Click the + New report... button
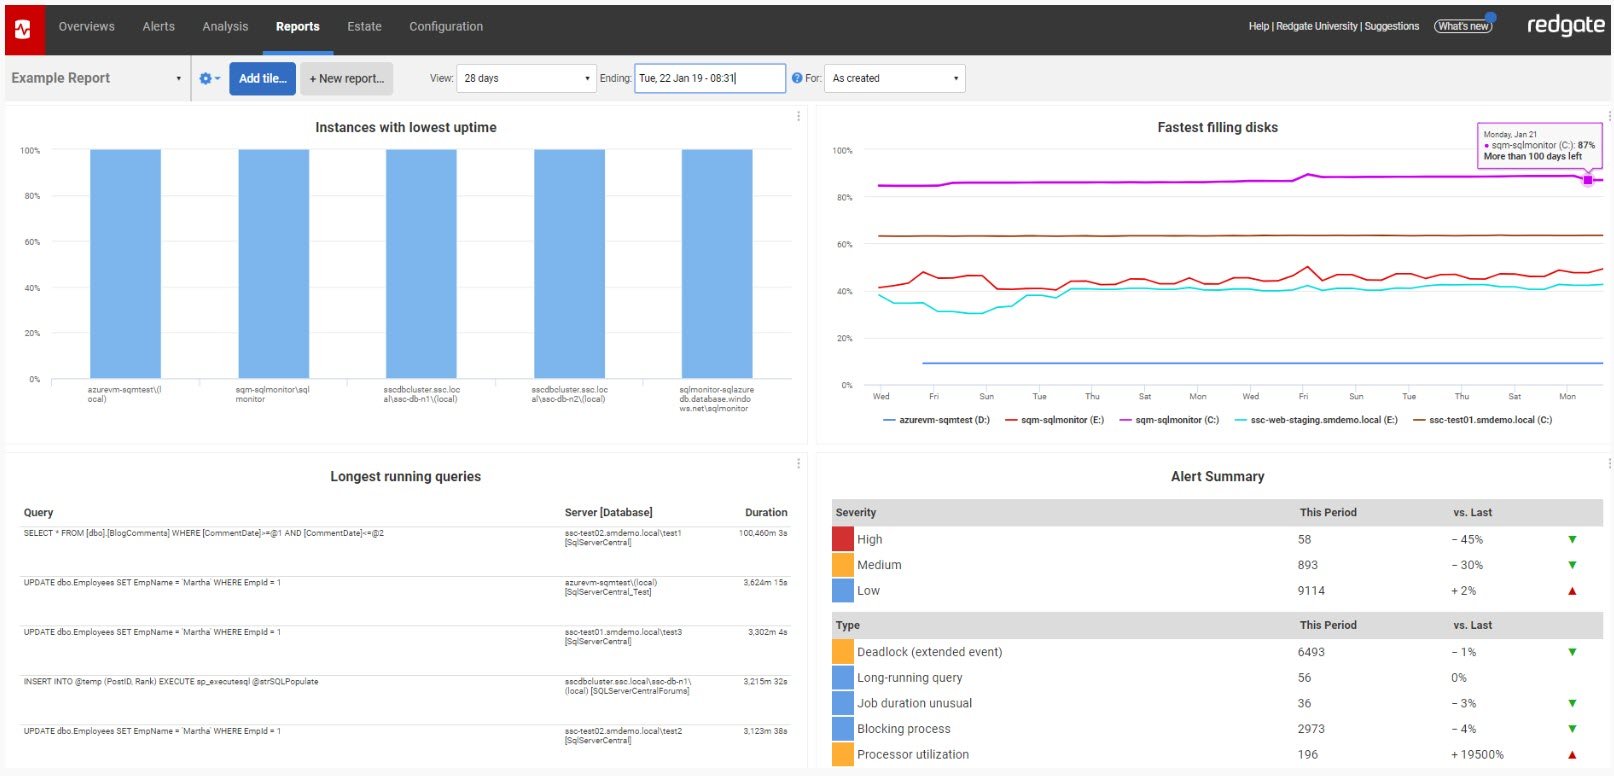This screenshot has height=776, width=1614. click(x=346, y=78)
